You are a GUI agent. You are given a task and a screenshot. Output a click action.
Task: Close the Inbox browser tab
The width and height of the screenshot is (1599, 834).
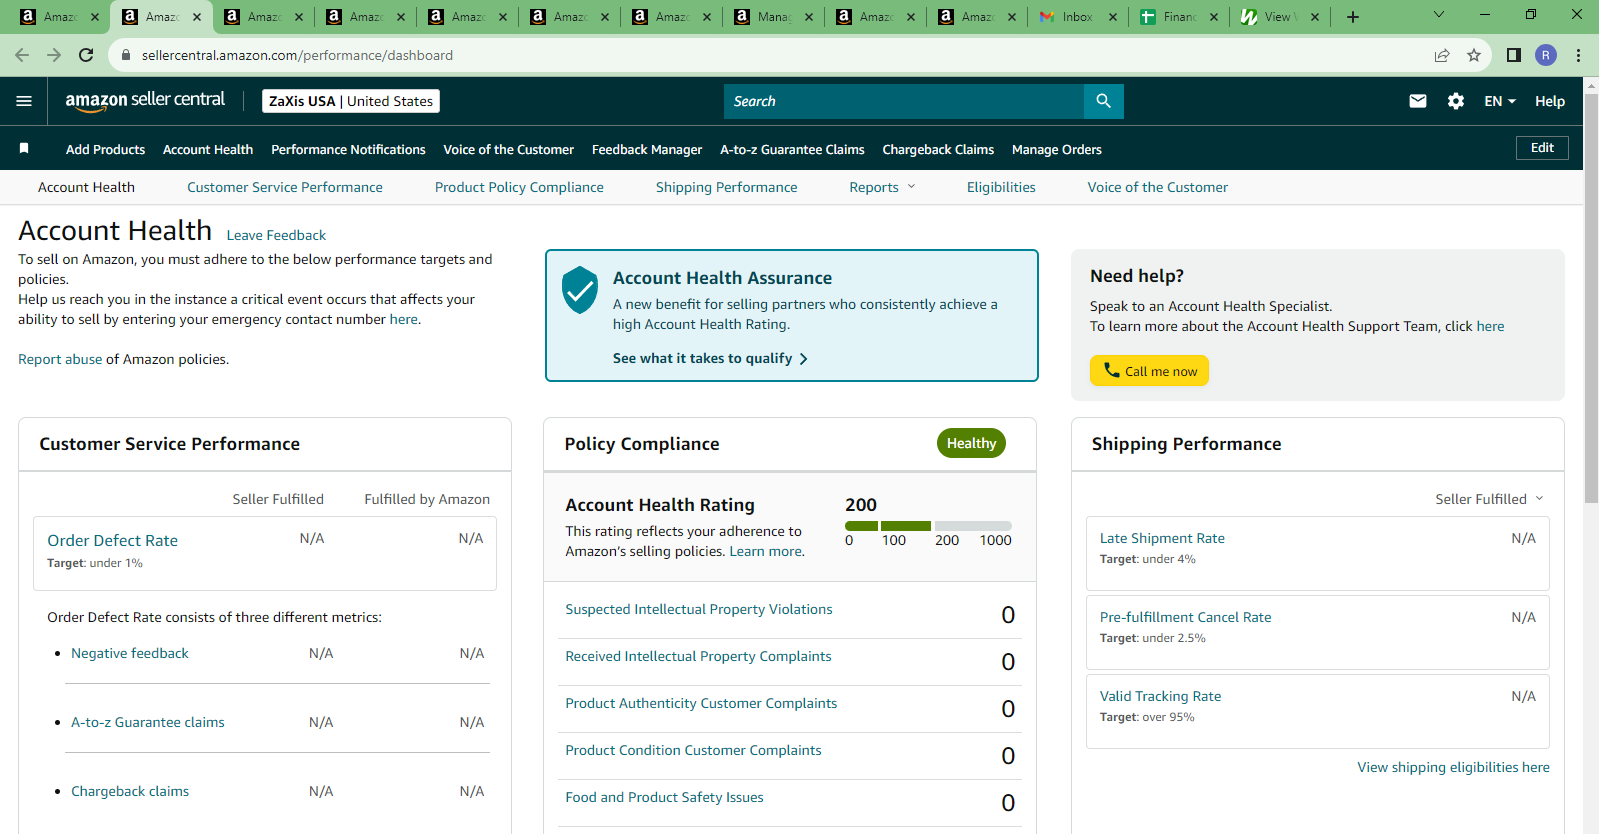coord(1113,17)
